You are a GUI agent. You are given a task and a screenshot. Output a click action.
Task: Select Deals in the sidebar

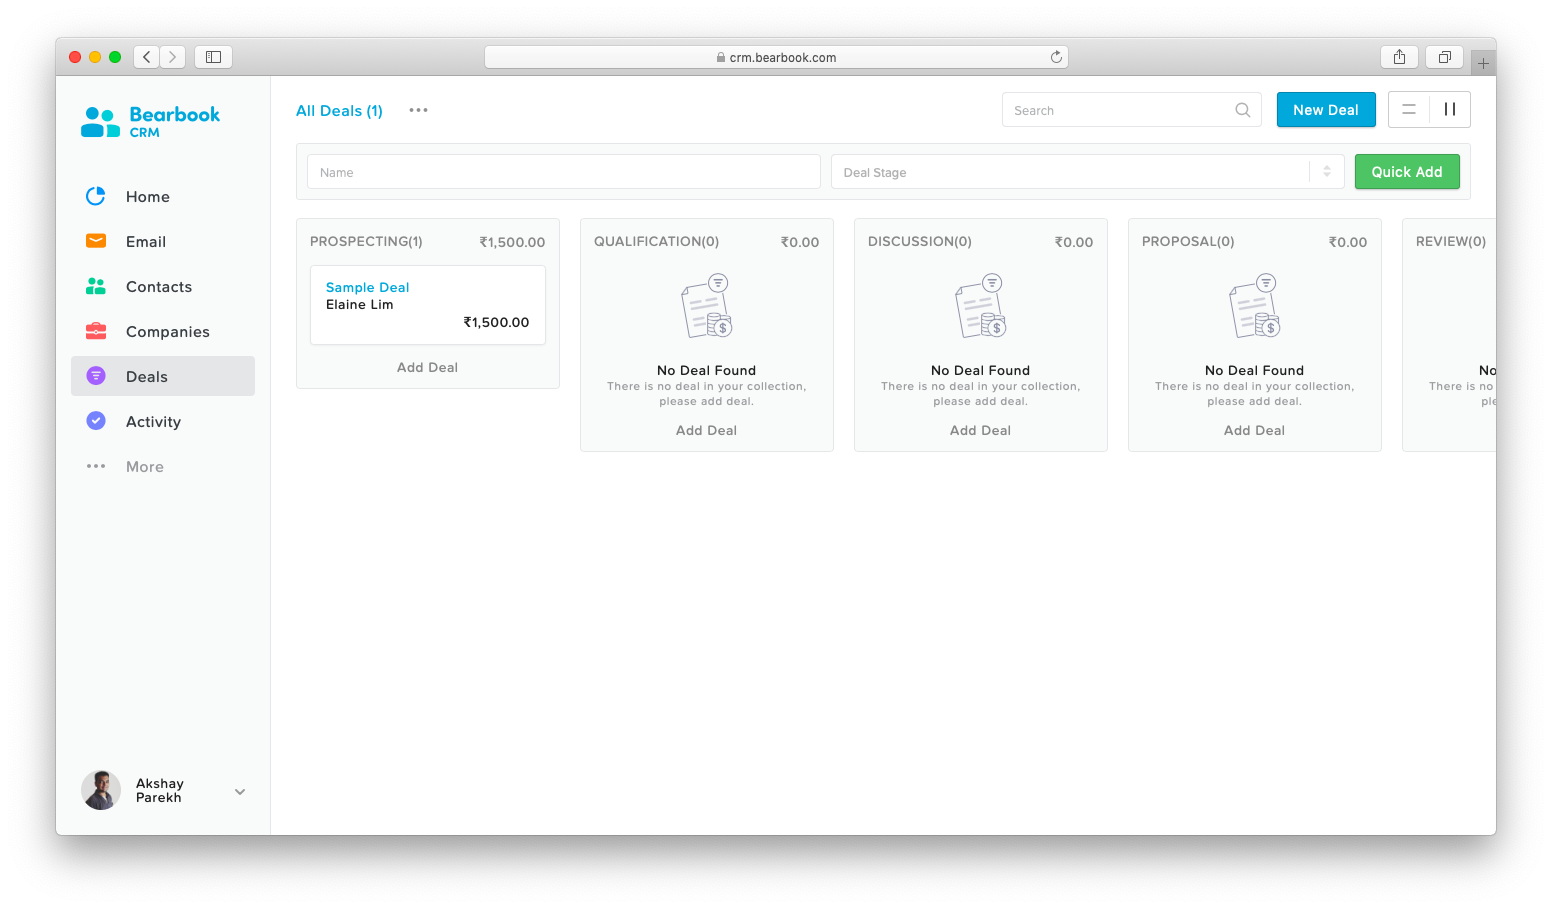[163, 376]
